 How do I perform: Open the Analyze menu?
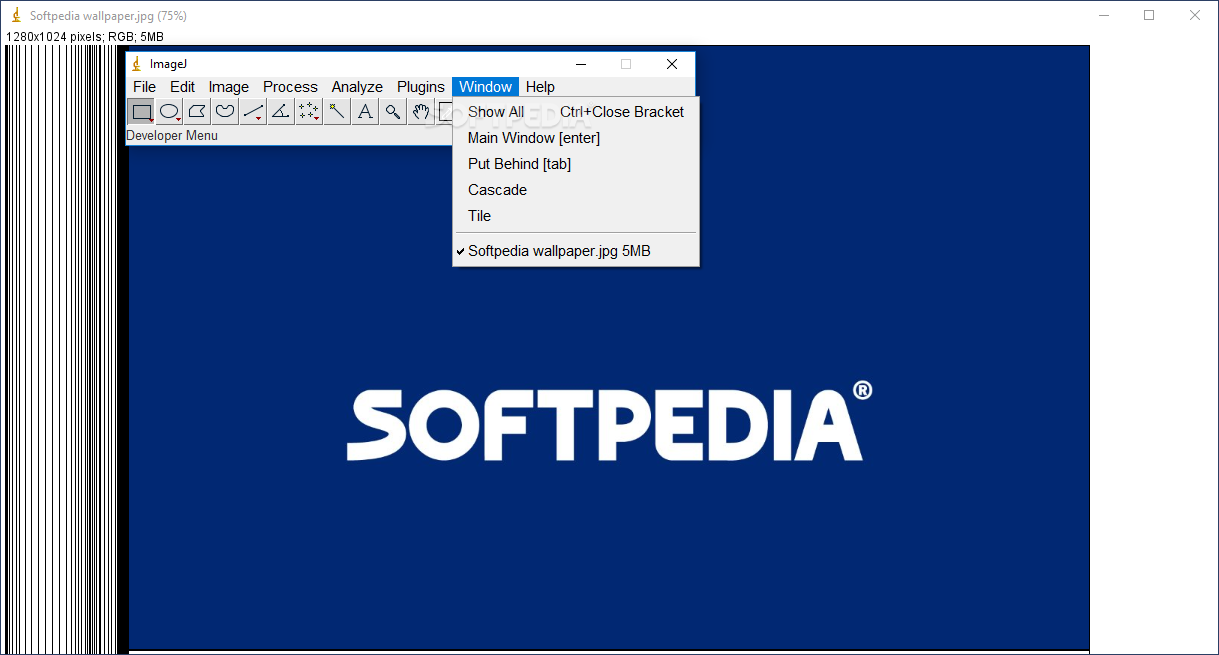click(x=357, y=87)
